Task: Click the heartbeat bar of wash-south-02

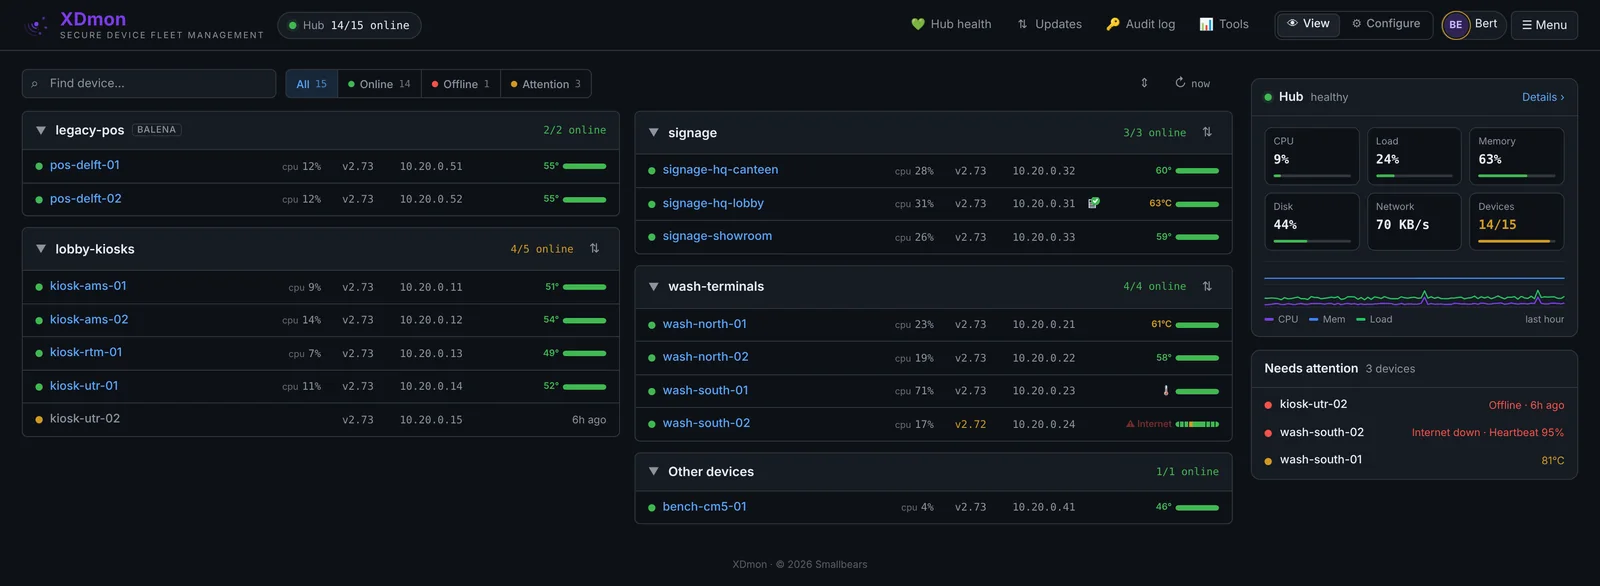Action: pos(1197,424)
